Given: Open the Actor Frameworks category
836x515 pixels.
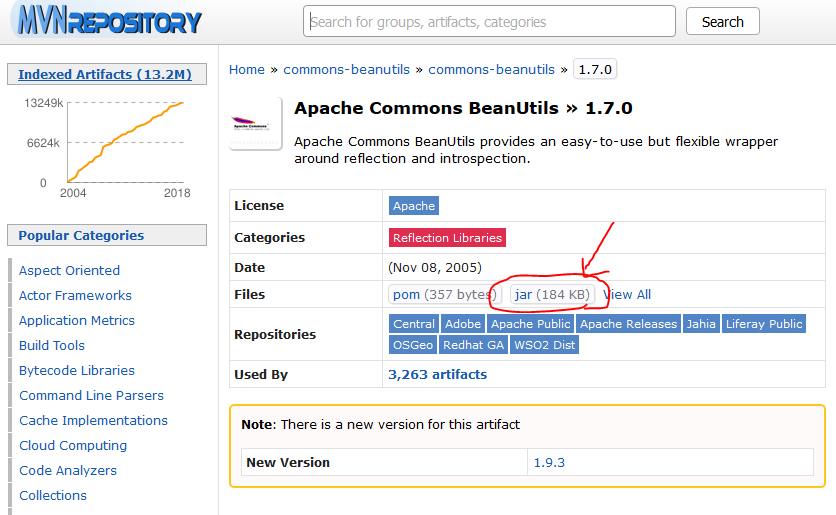Looking at the screenshot, I should (75, 295).
